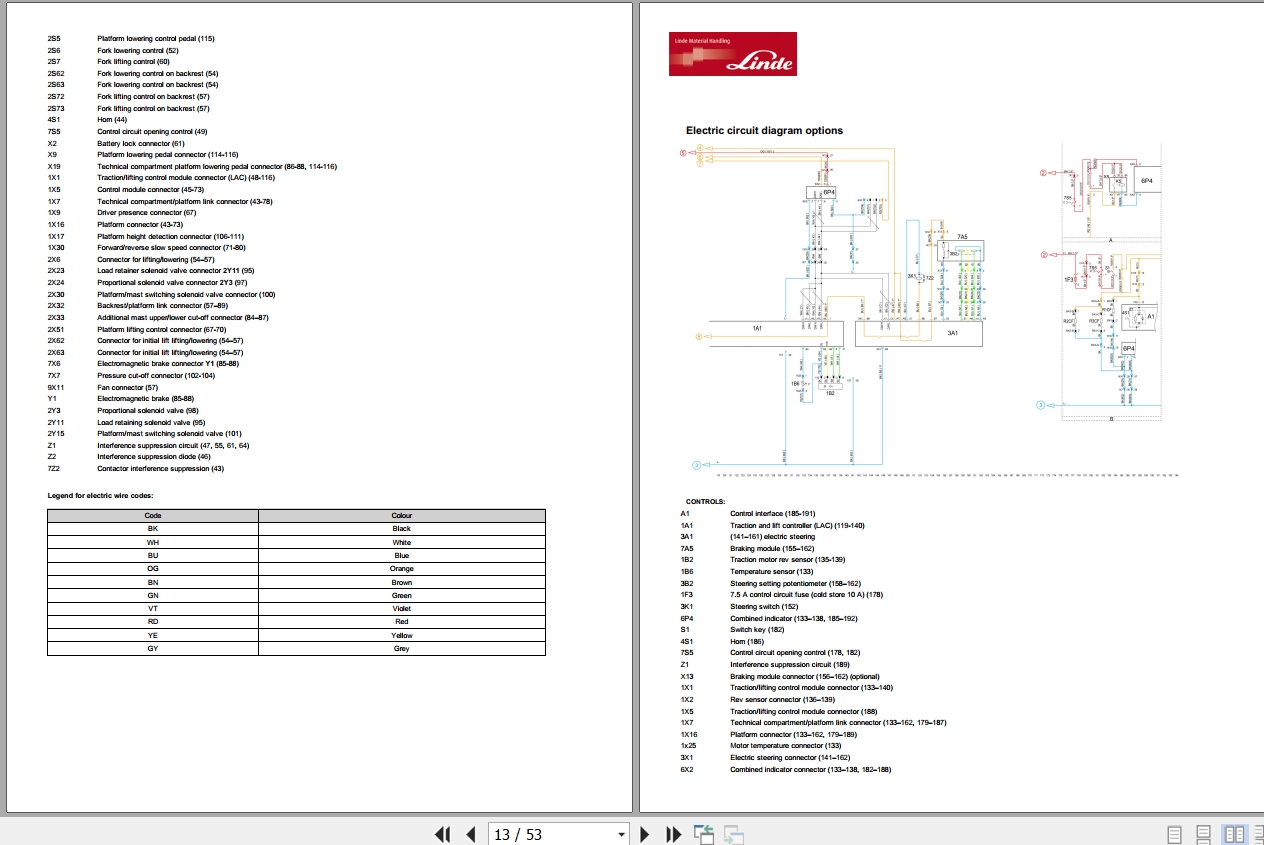
Task: Click the line Braking module (155-162)
Action: point(773,548)
